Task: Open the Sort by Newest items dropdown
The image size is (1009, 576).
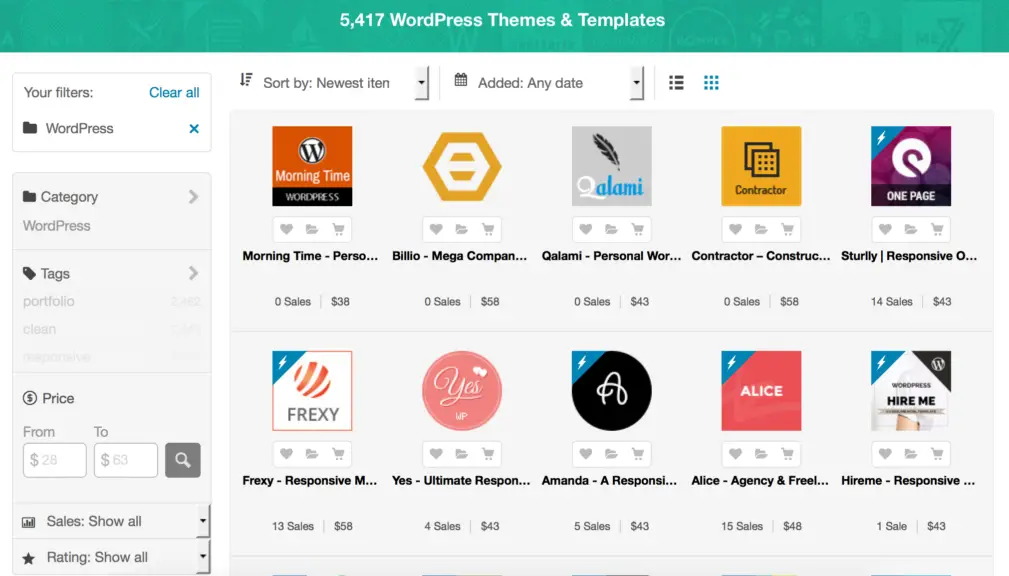Action: pos(332,83)
